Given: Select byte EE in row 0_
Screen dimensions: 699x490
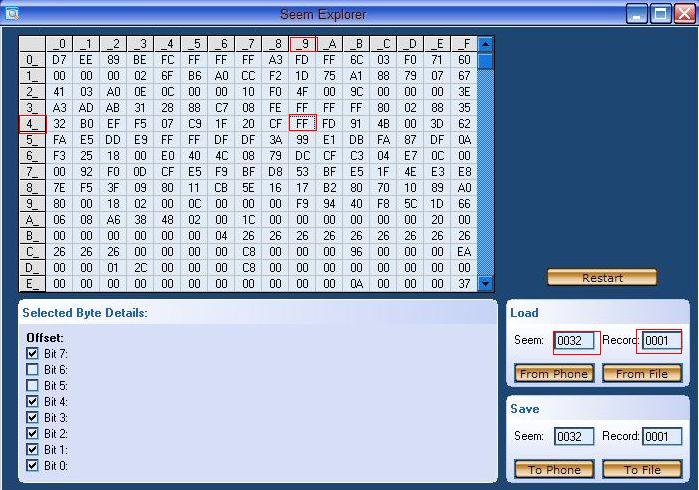Looking at the screenshot, I should [x=86, y=60].
